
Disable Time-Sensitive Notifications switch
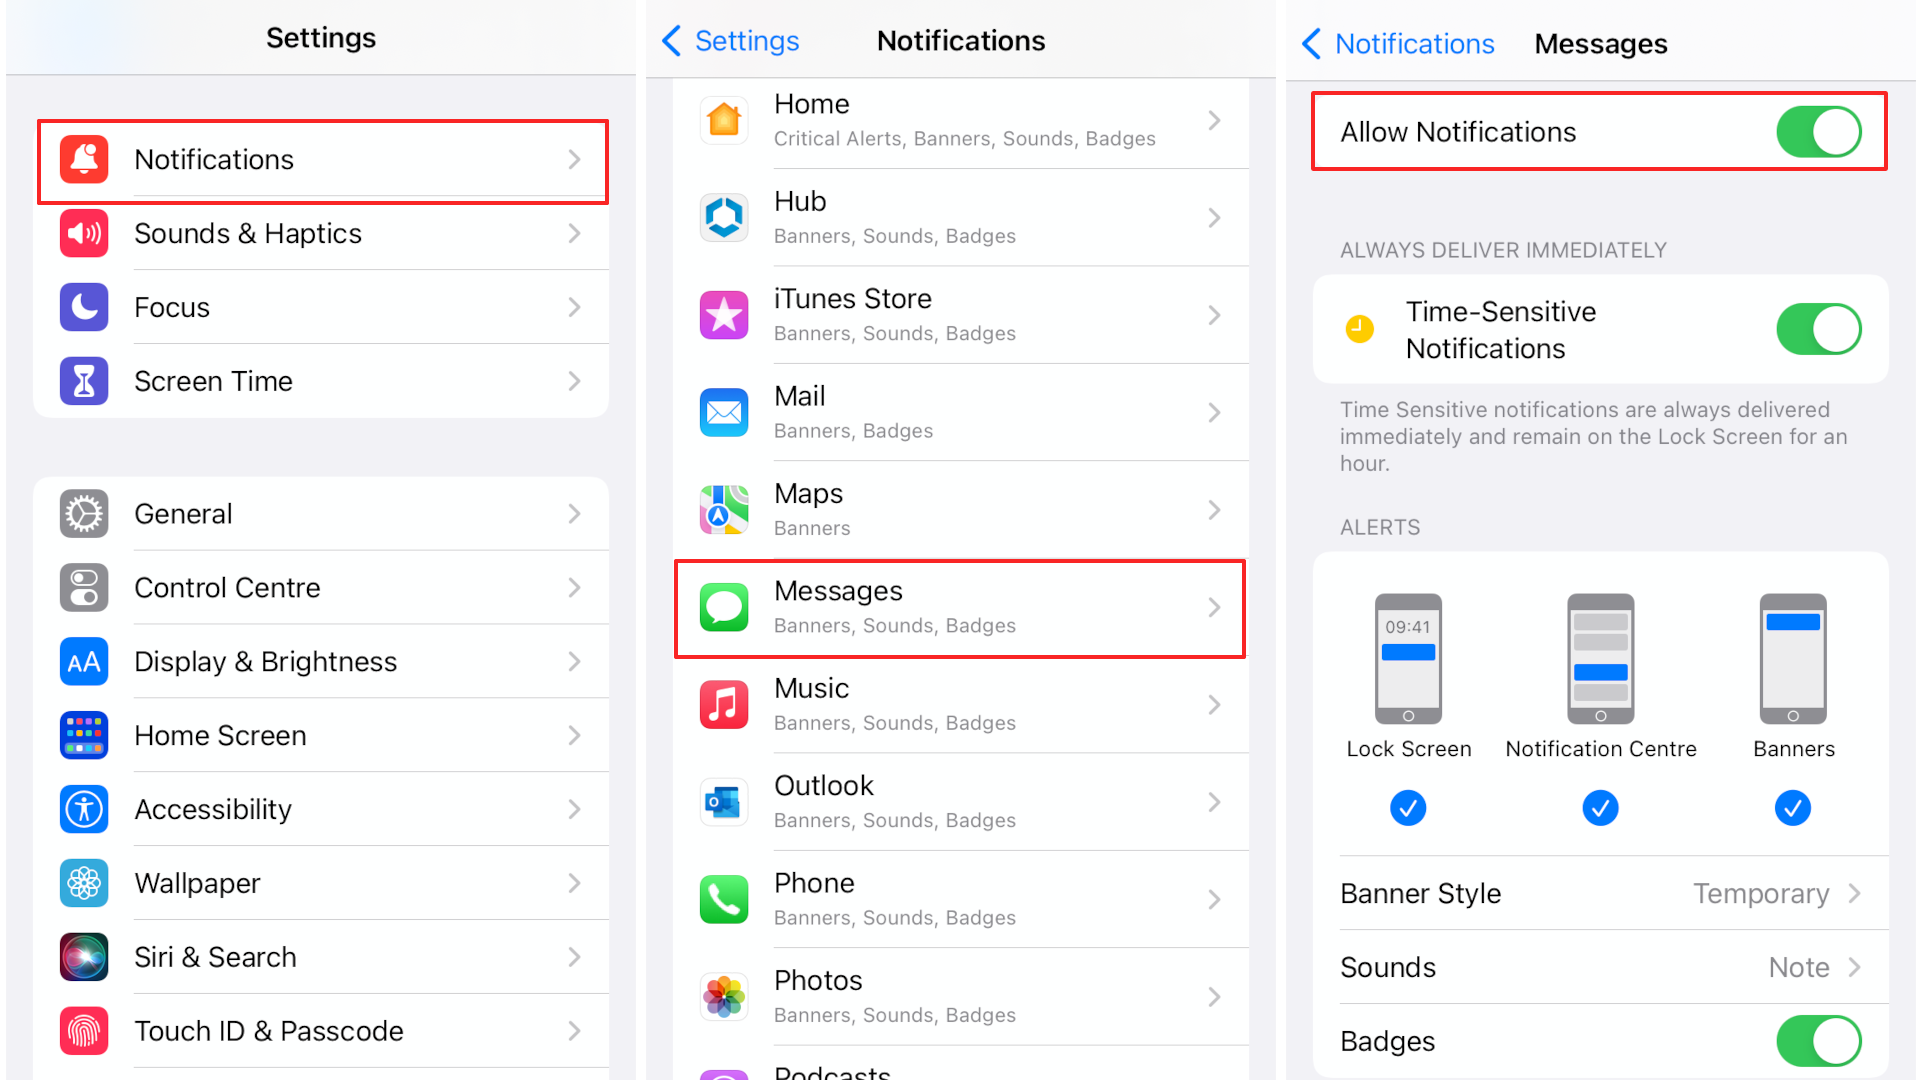(1817, 329)
